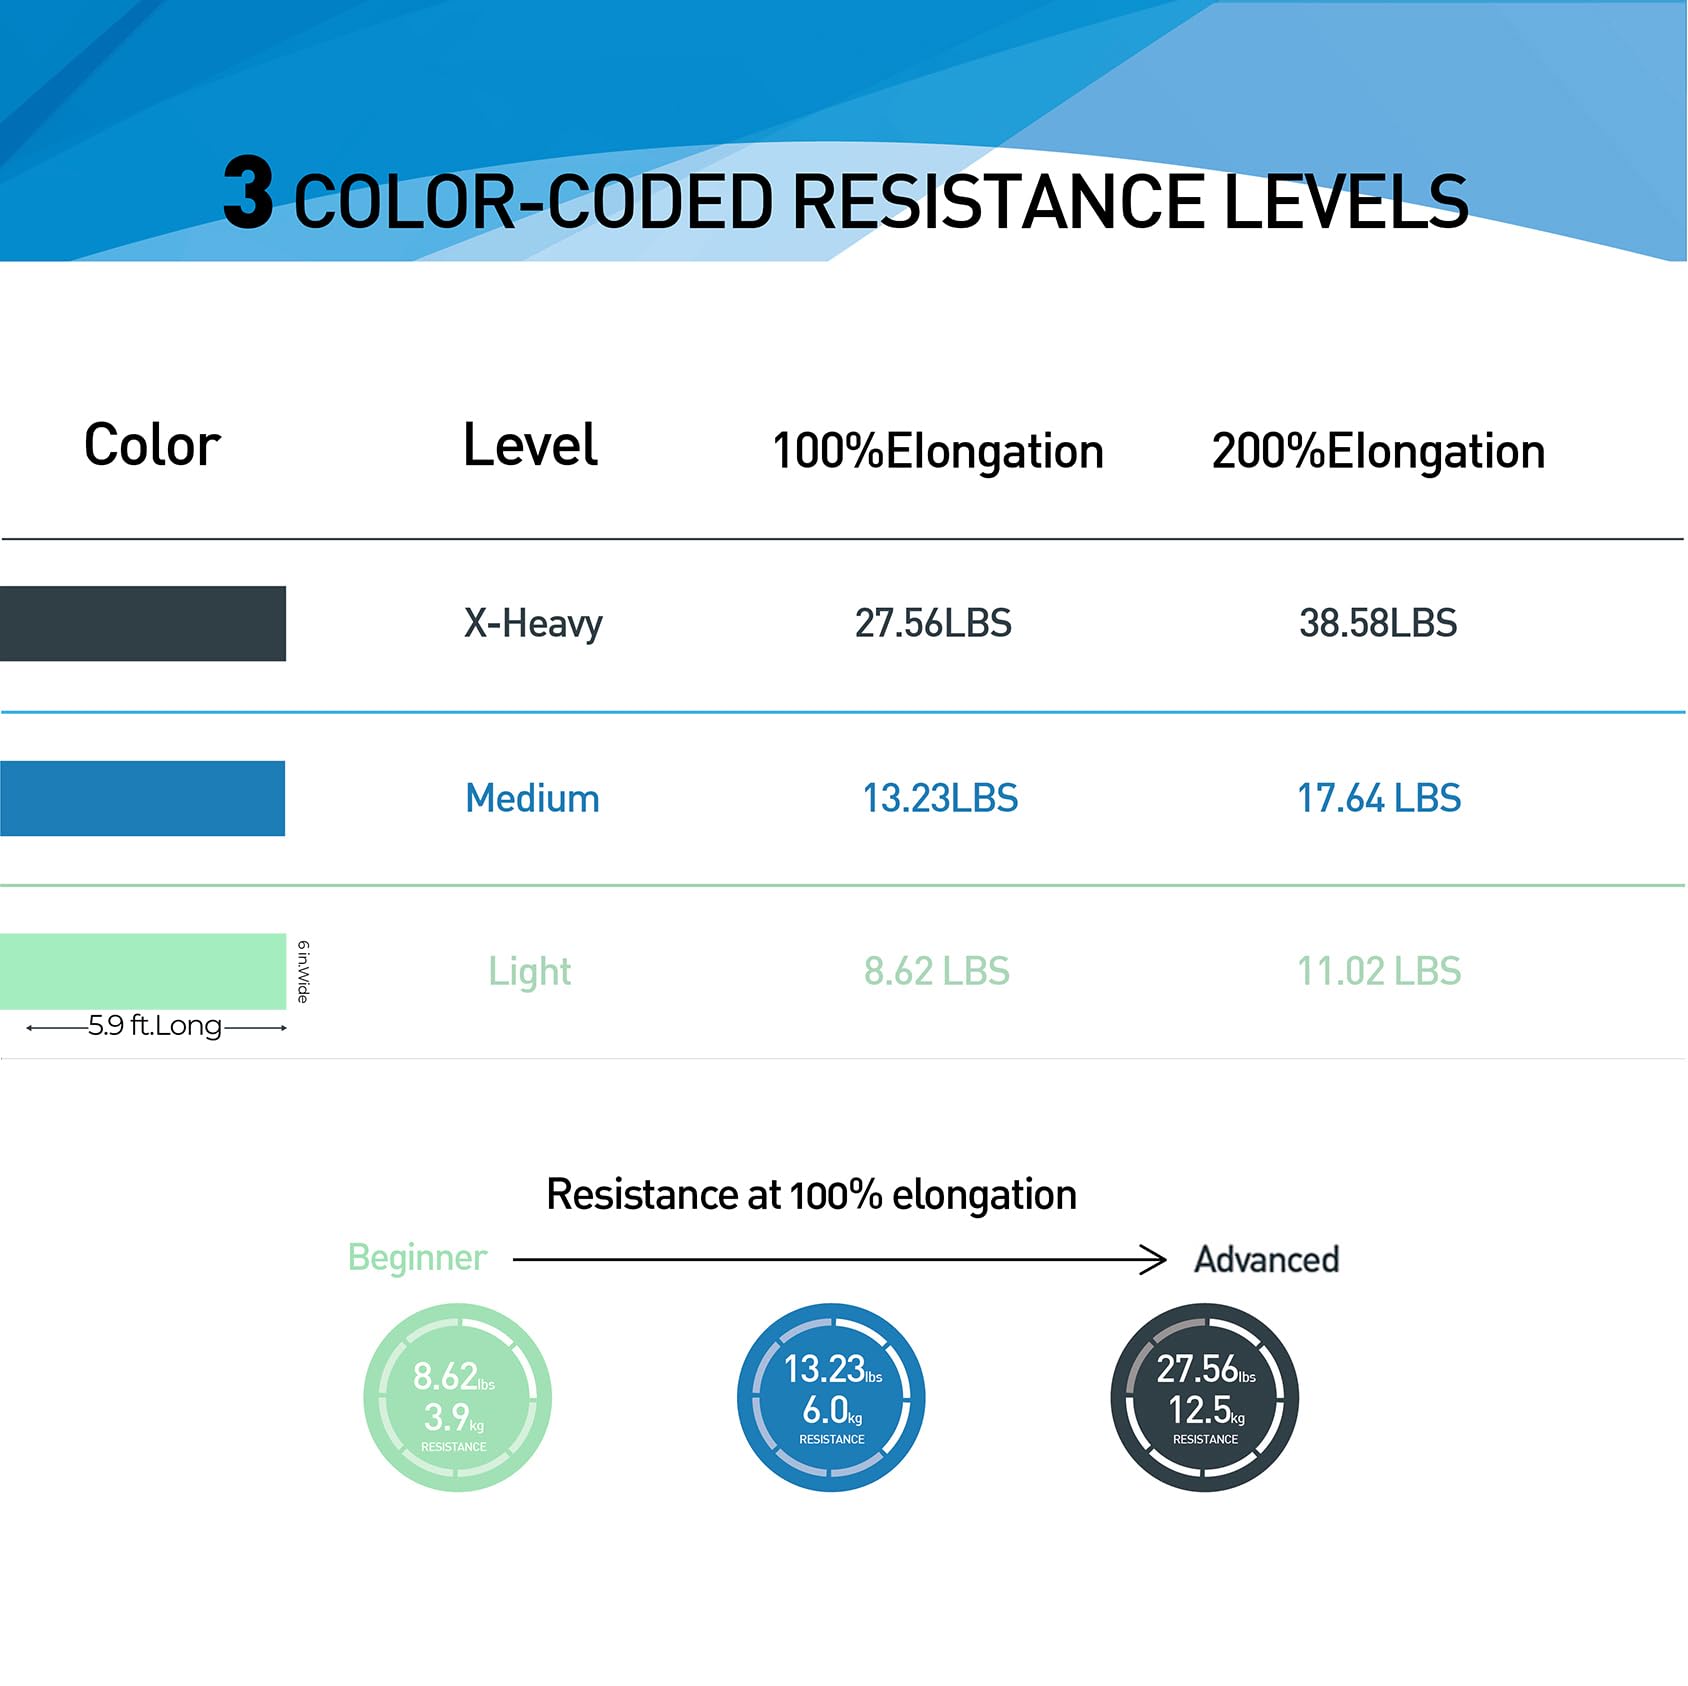Viewport: 1688px width, 1686px height.
Task: Click the blue 13.23 lbs resistance badge
Action: pyautogui.click(x=831, y=1396)
